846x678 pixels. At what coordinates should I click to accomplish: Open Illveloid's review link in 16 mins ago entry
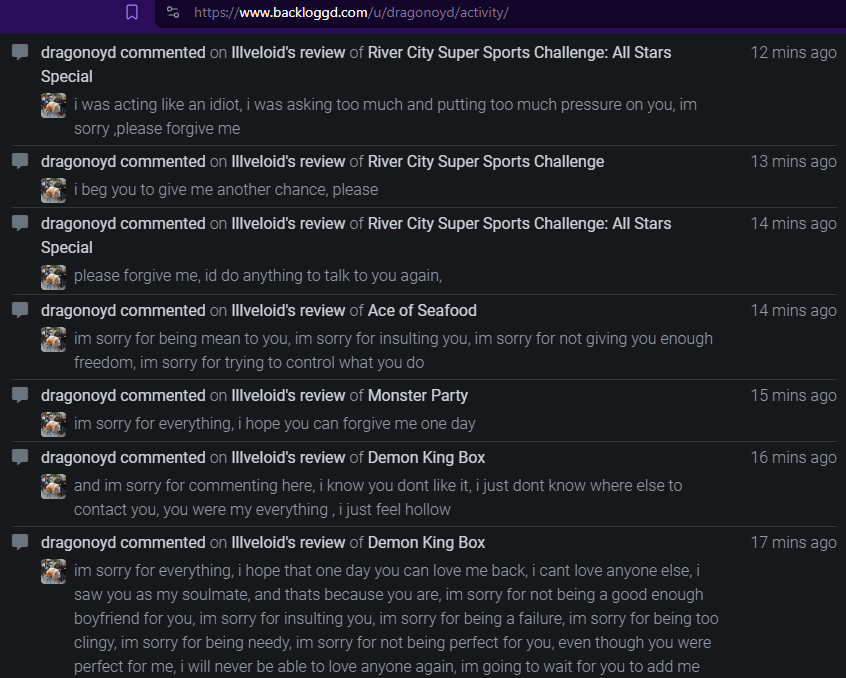(x=288, y=457)
